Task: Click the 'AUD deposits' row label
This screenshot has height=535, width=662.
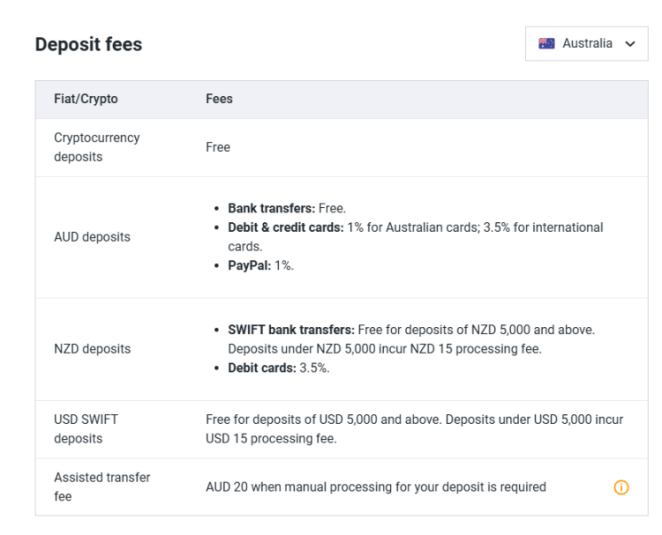Action: [x=92, y=237]
